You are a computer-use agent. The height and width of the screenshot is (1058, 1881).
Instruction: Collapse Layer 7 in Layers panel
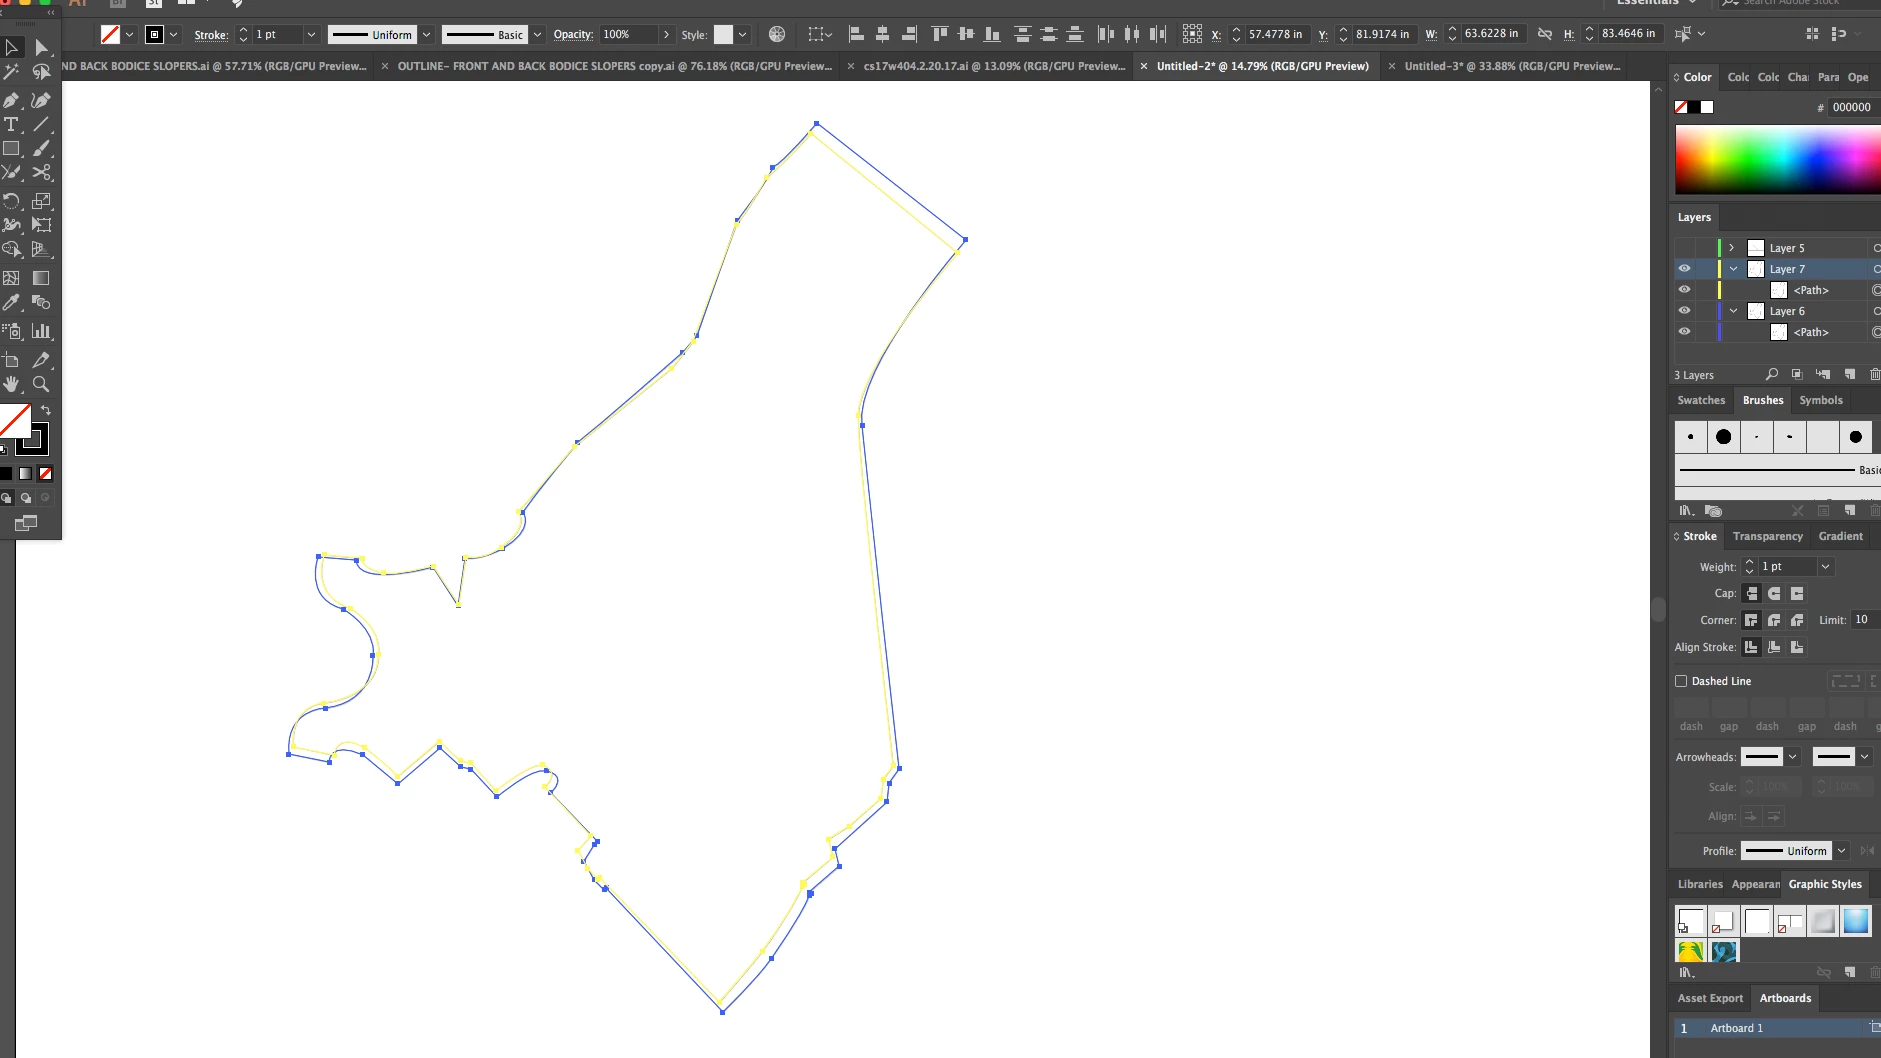click(x=1733, y=269)
